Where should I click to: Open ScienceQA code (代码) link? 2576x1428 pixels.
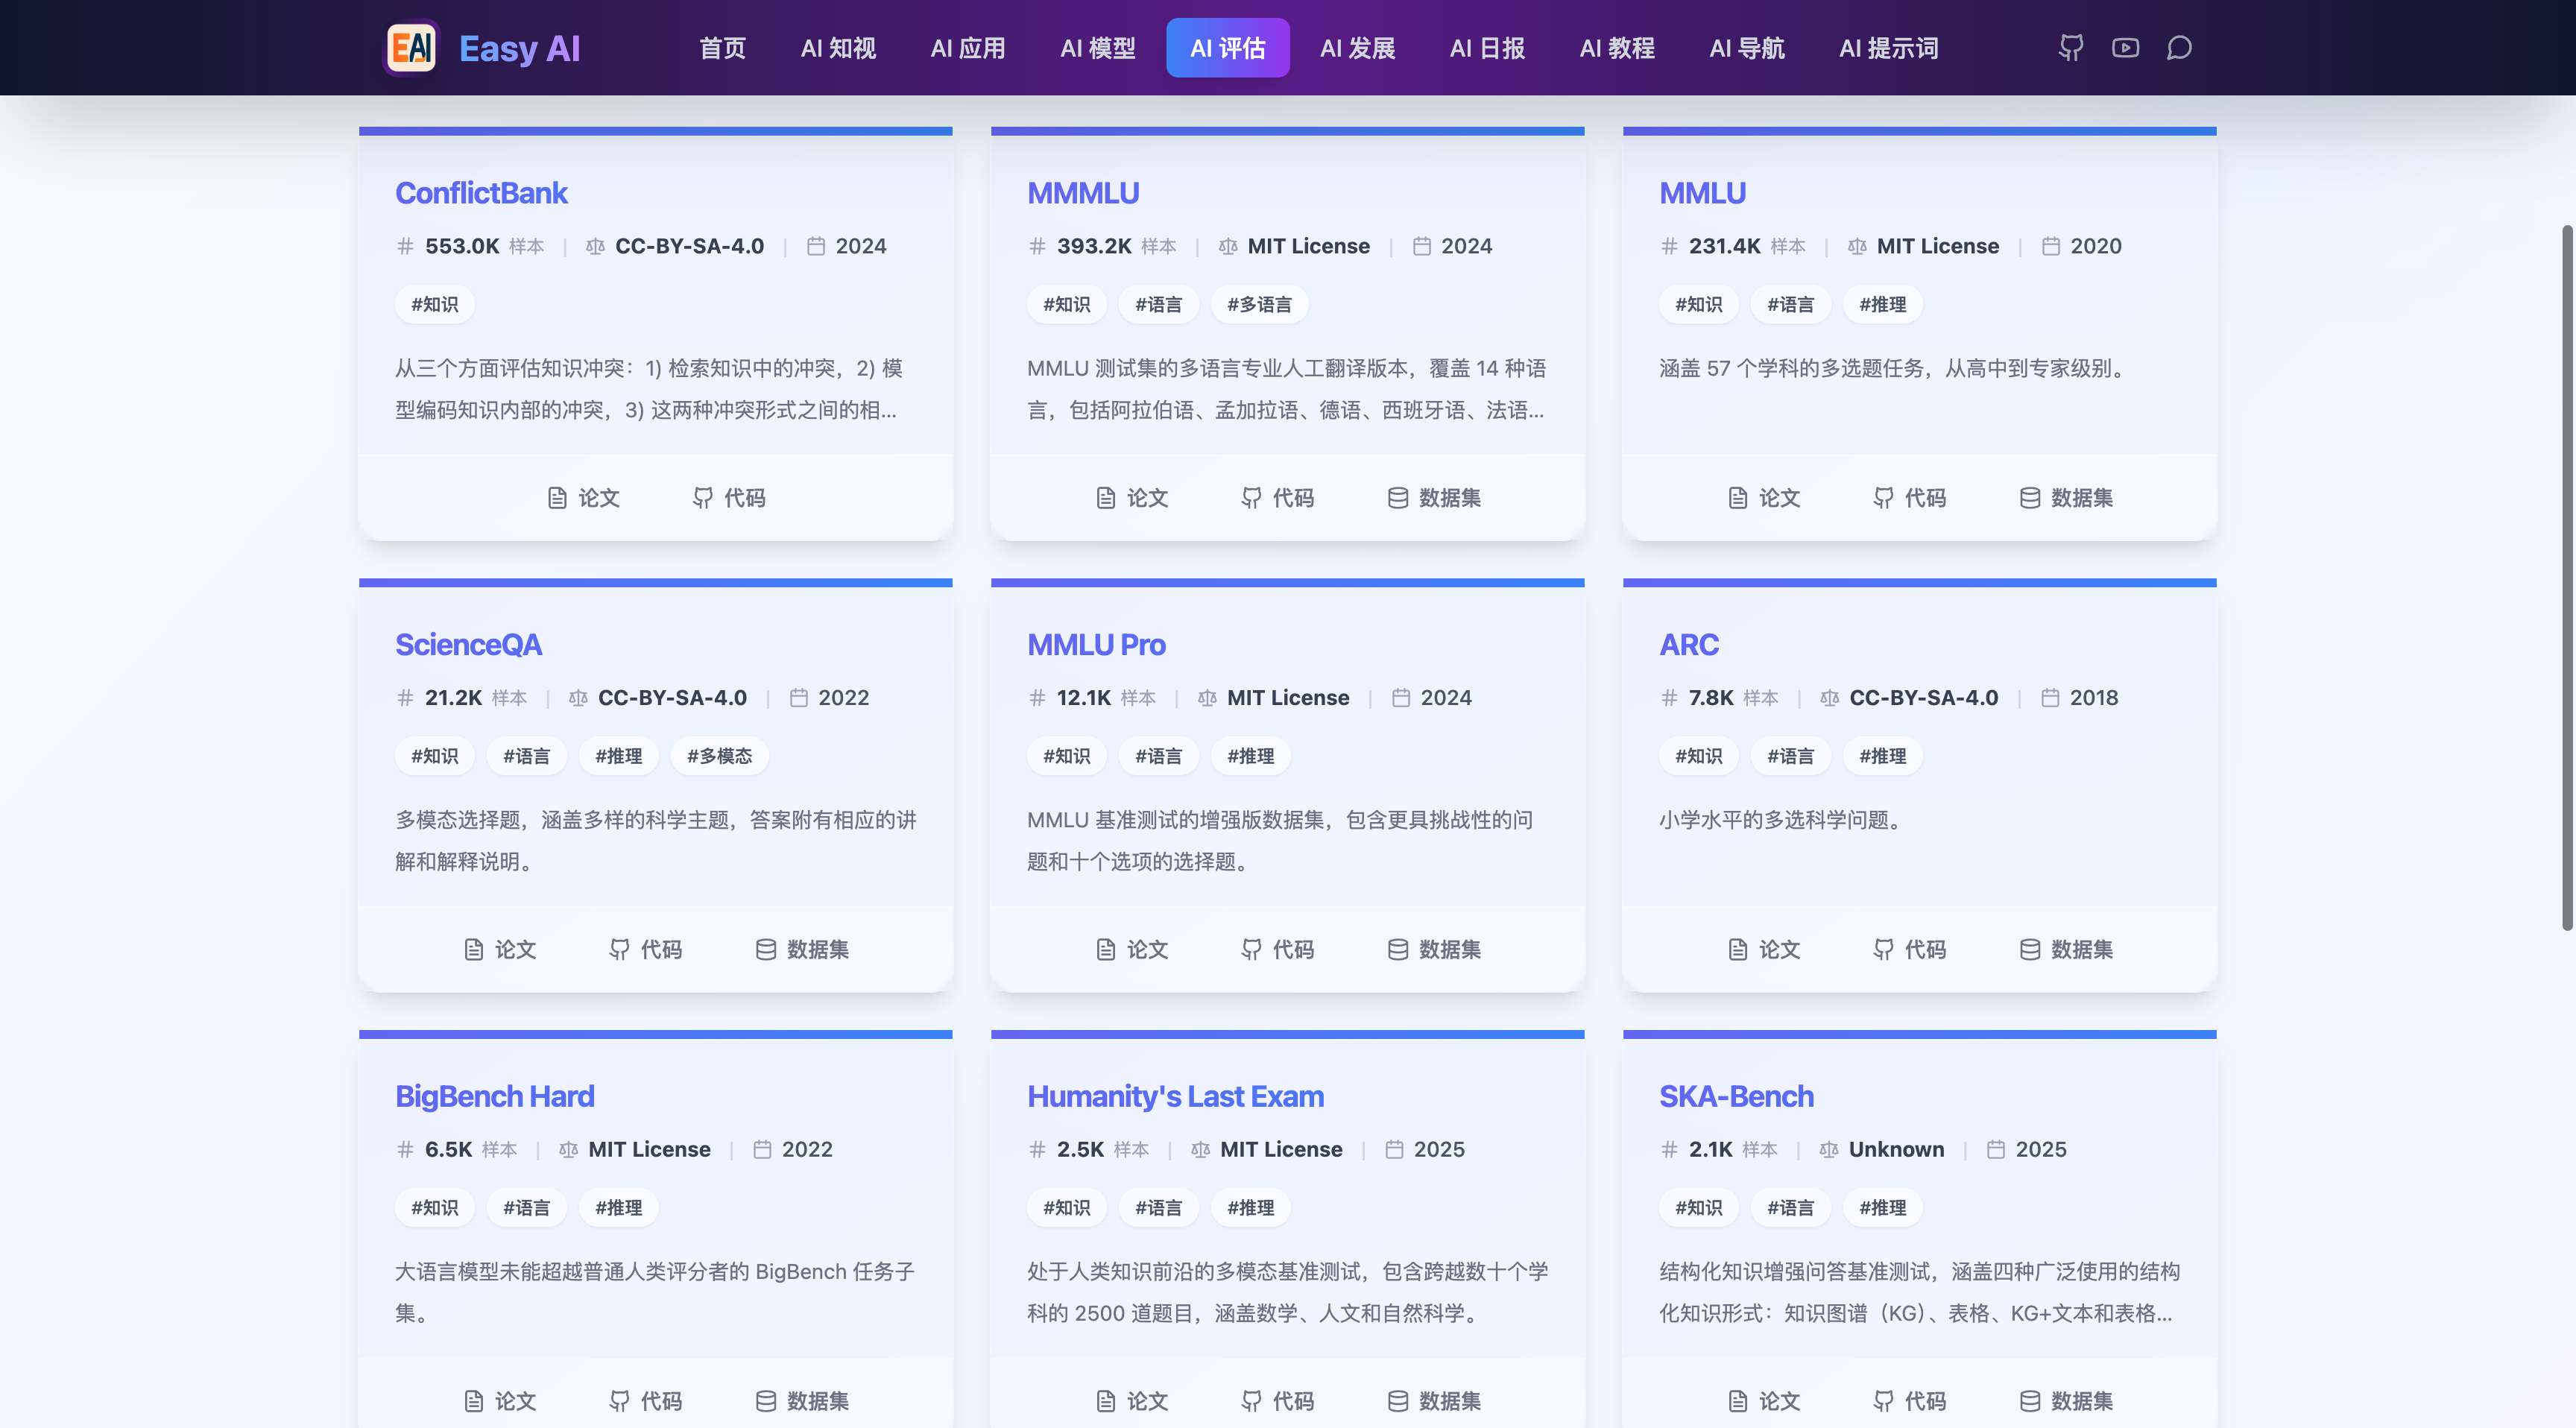click(645, 949)
